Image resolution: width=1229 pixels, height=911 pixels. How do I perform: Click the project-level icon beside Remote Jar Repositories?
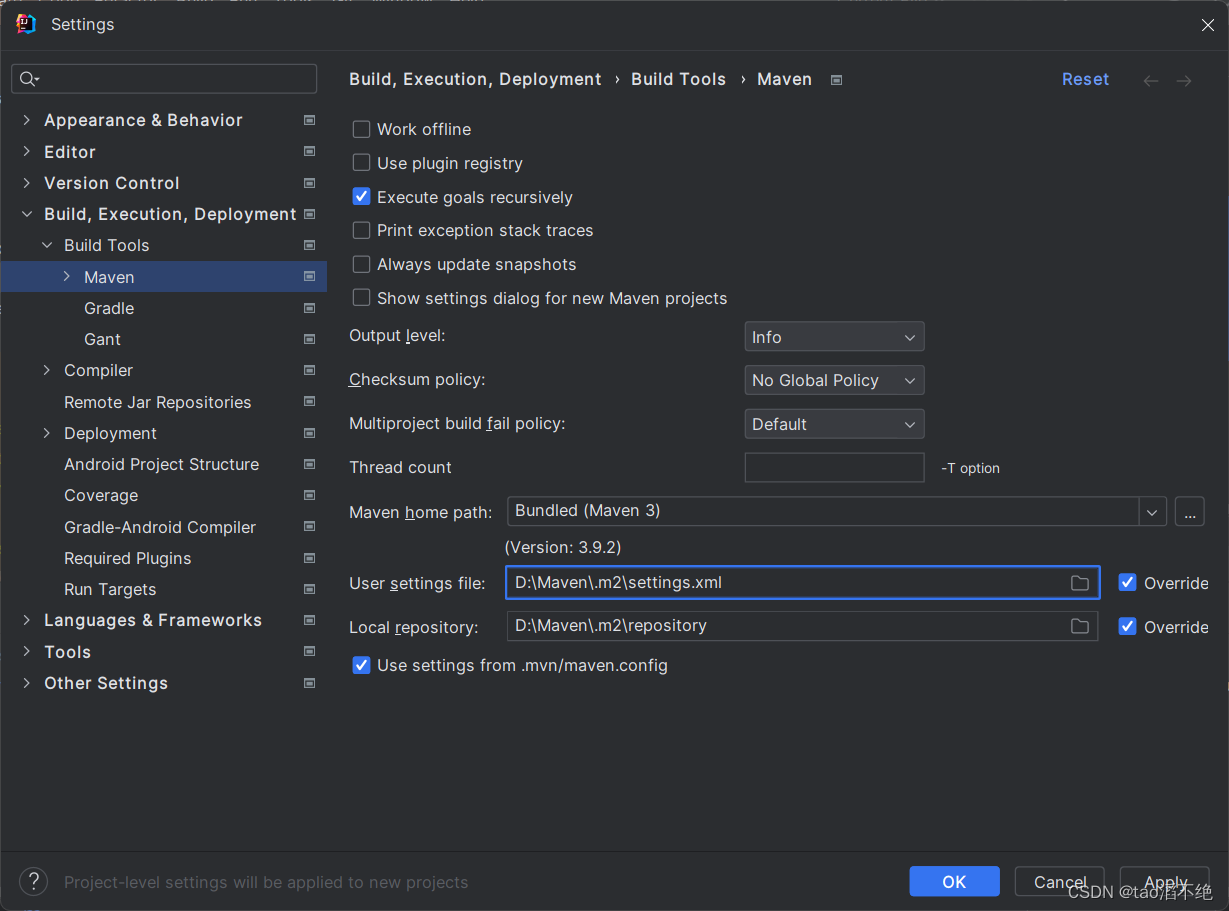pyautogui.click(x=309, y=402)
